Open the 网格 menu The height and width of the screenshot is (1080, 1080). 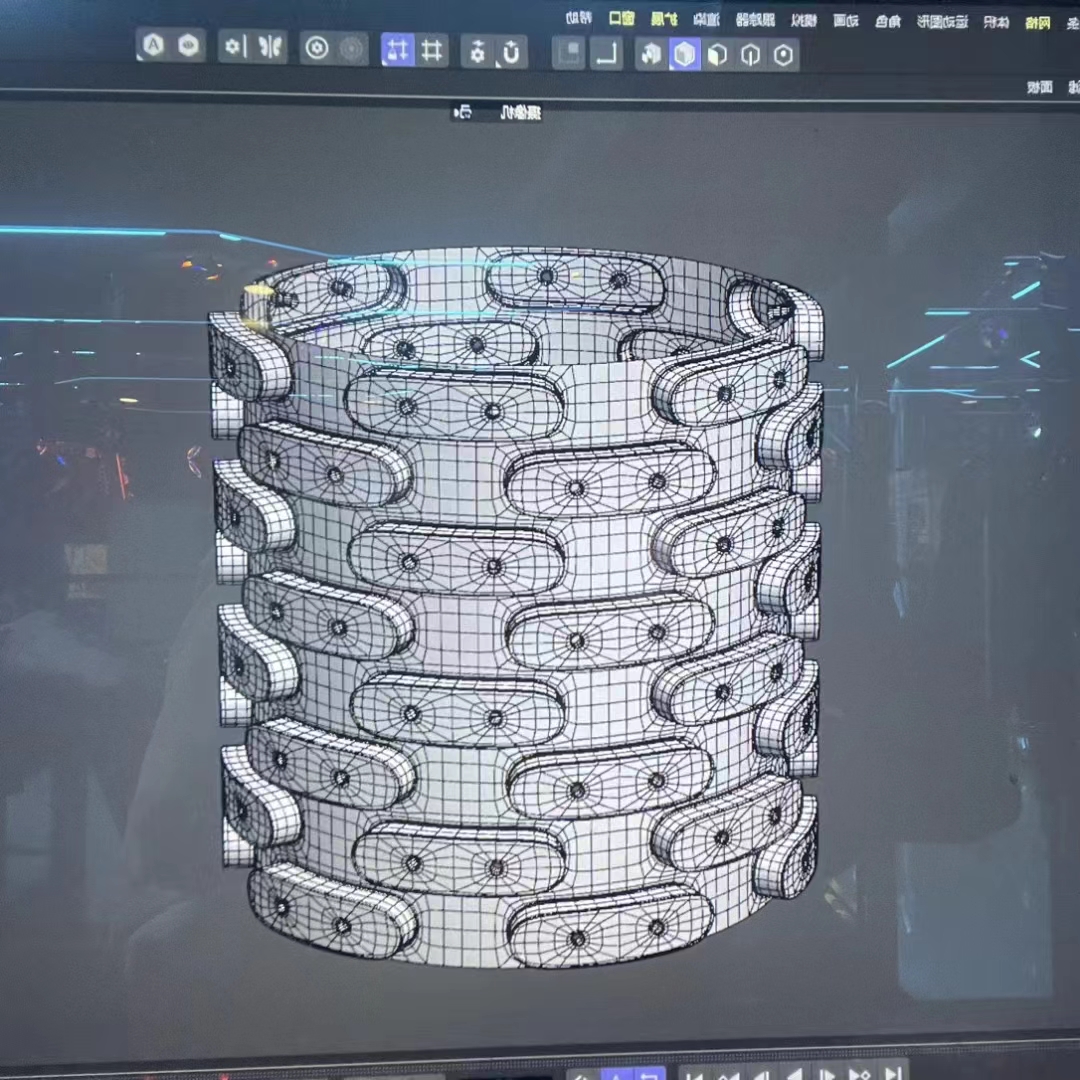1037,23
